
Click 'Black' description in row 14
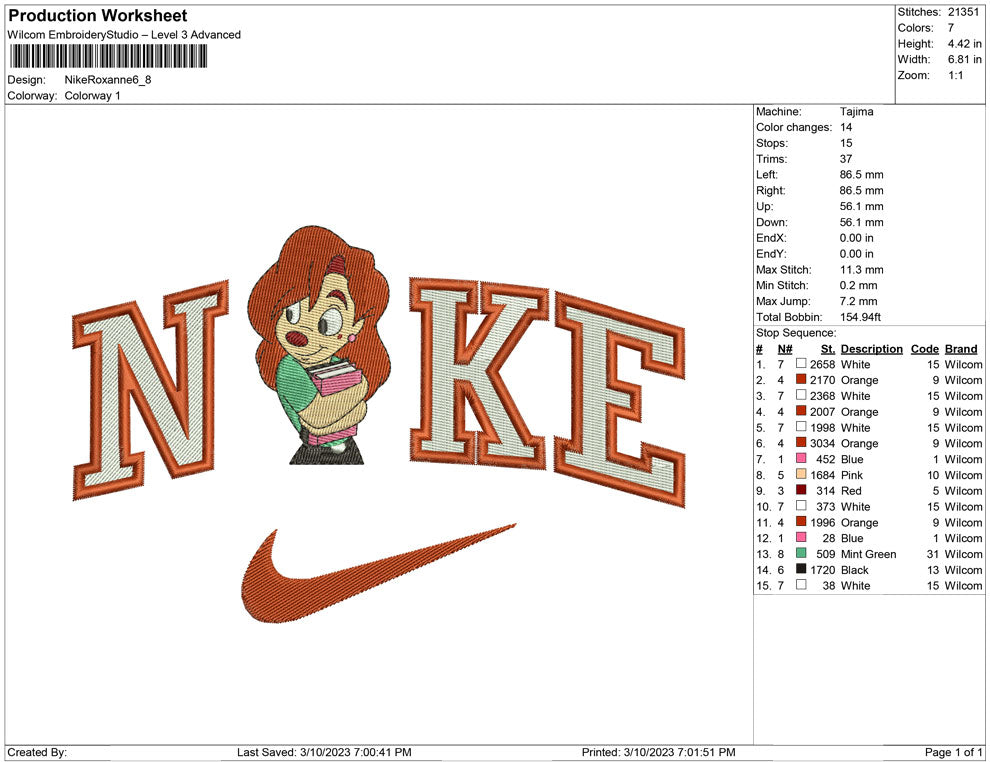pyautogui.click(x=855, y=569)
